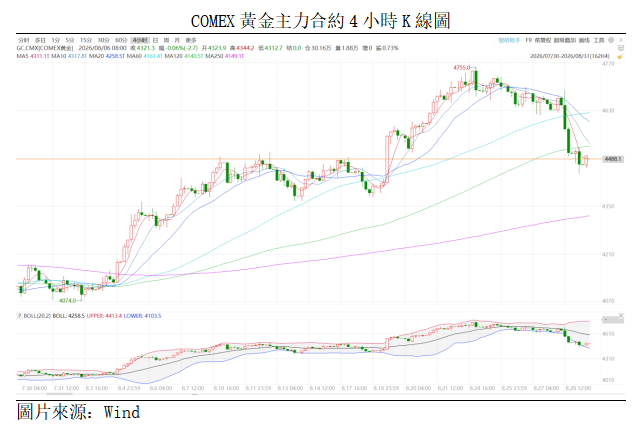Click the MA5 value 4311.1

point(40,56)
